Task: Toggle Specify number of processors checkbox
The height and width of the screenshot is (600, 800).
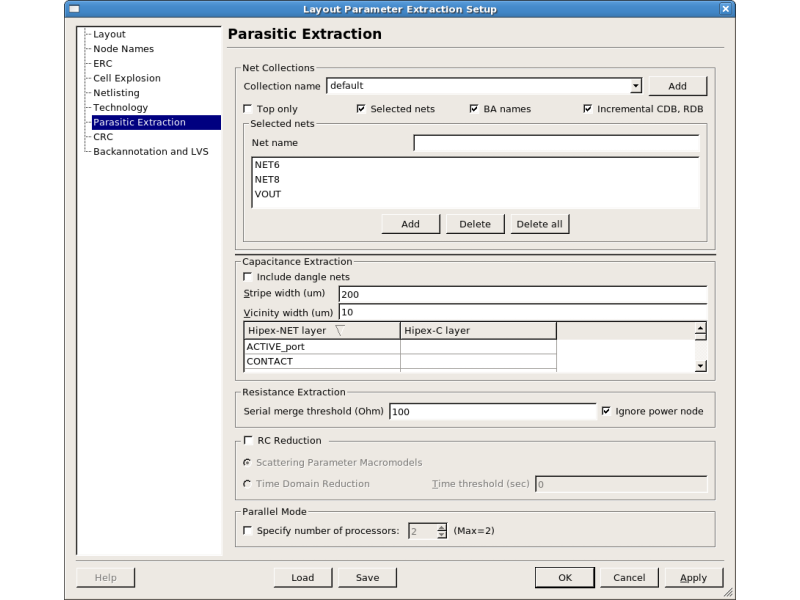Action: point(248,531)
